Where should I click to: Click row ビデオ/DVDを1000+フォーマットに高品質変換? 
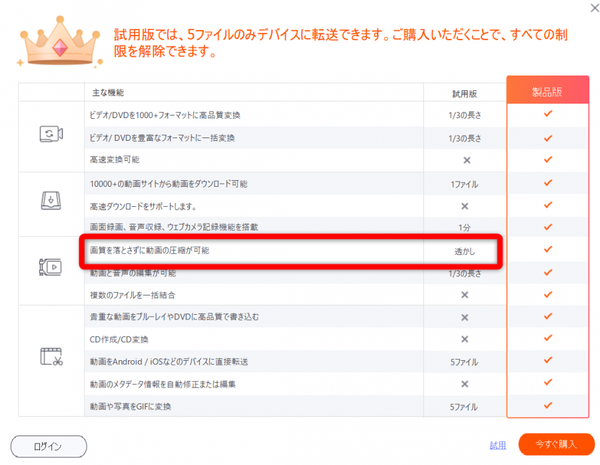[x=165, y=115]
